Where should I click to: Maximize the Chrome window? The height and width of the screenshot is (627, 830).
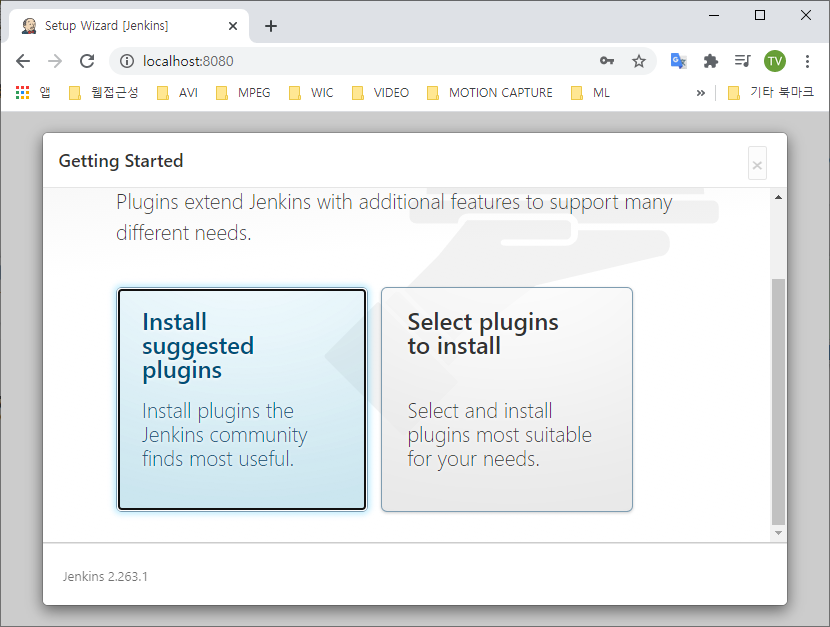click(x=760, y=15)
